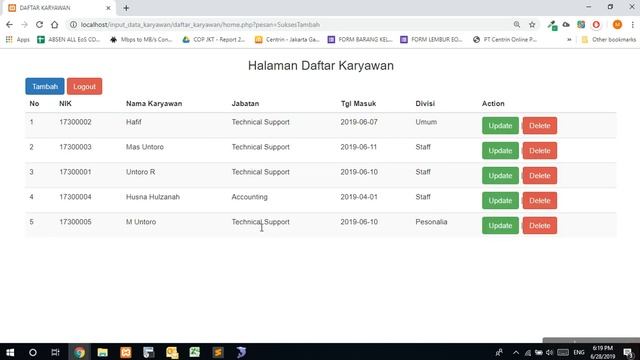640x360 pixels.
Task: Open the browser home page icon
Action: (x=54, y=24)
